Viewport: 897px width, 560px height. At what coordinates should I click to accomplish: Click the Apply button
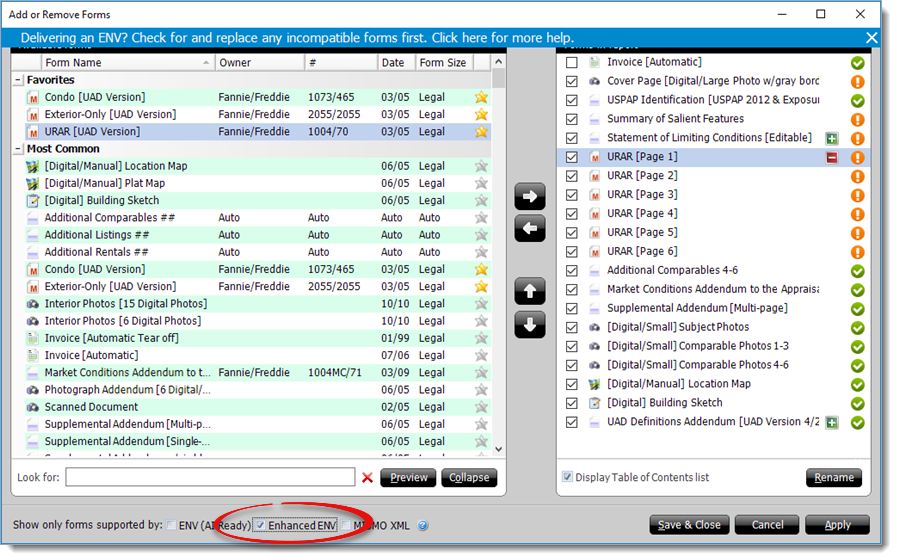[838, 525]
